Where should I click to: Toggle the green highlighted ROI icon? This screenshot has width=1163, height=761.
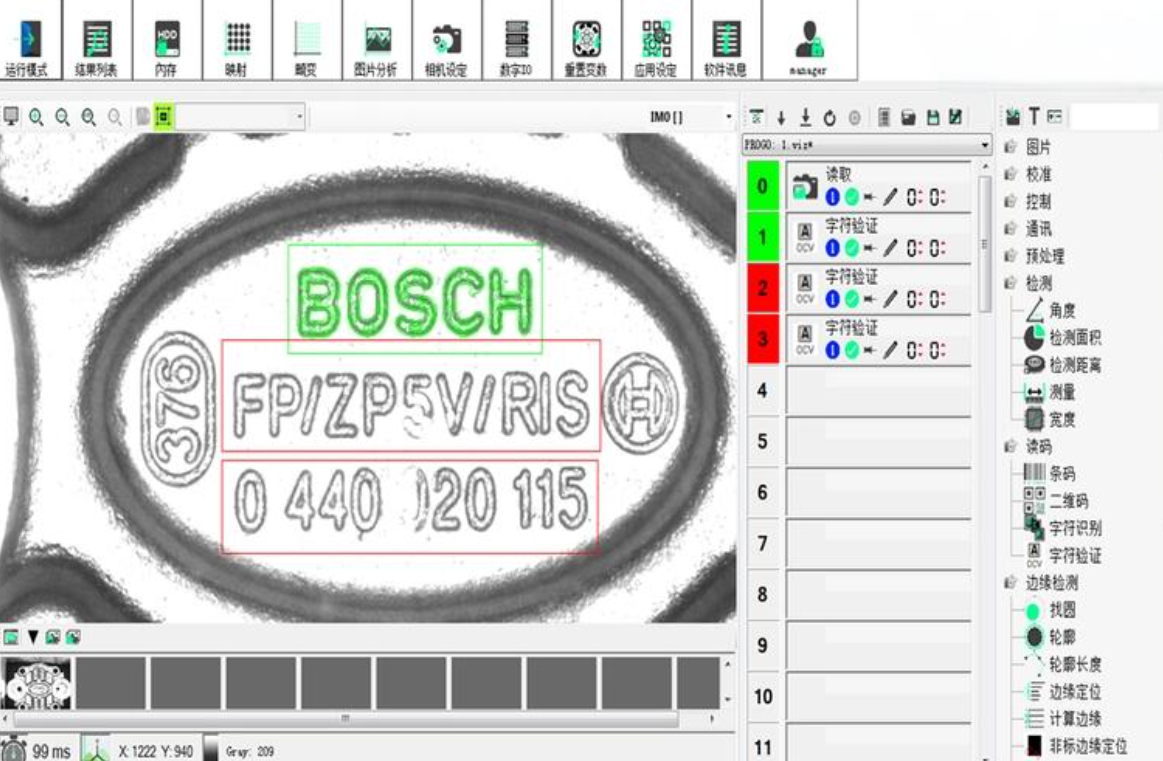coord(163,116)
